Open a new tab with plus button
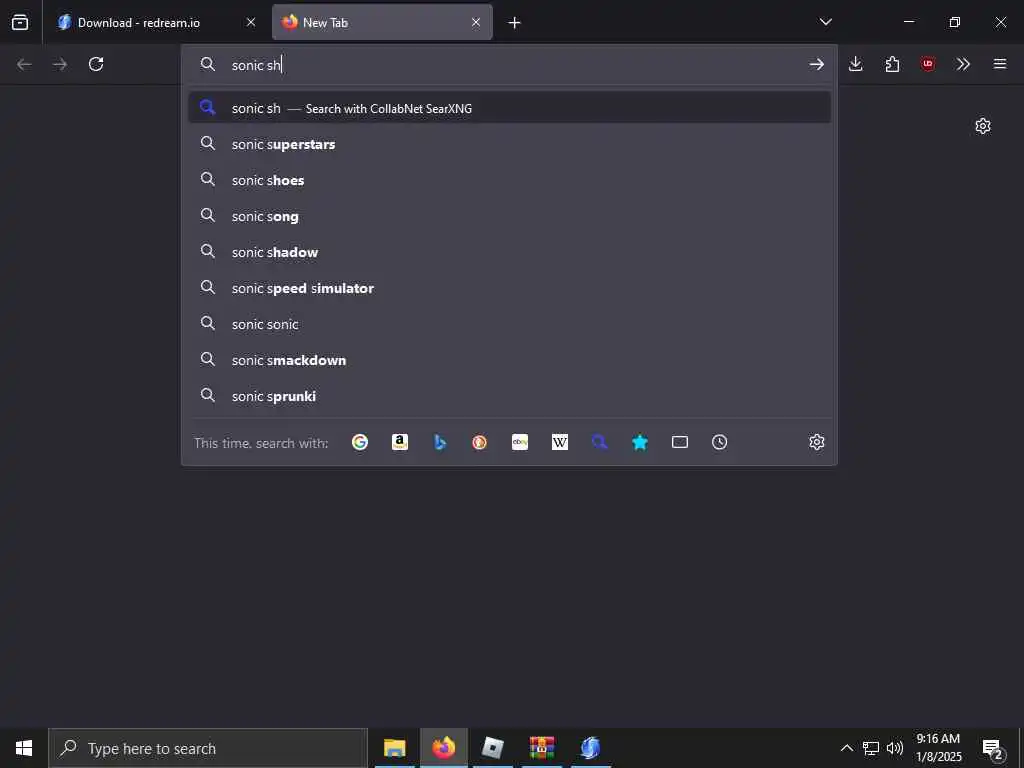This screenshot has height=768, width=1024. point(515,23)
